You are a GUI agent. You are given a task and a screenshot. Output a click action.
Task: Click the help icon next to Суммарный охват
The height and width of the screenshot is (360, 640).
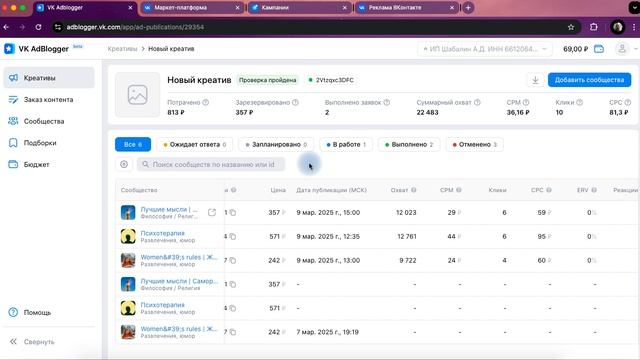(477, 102)
